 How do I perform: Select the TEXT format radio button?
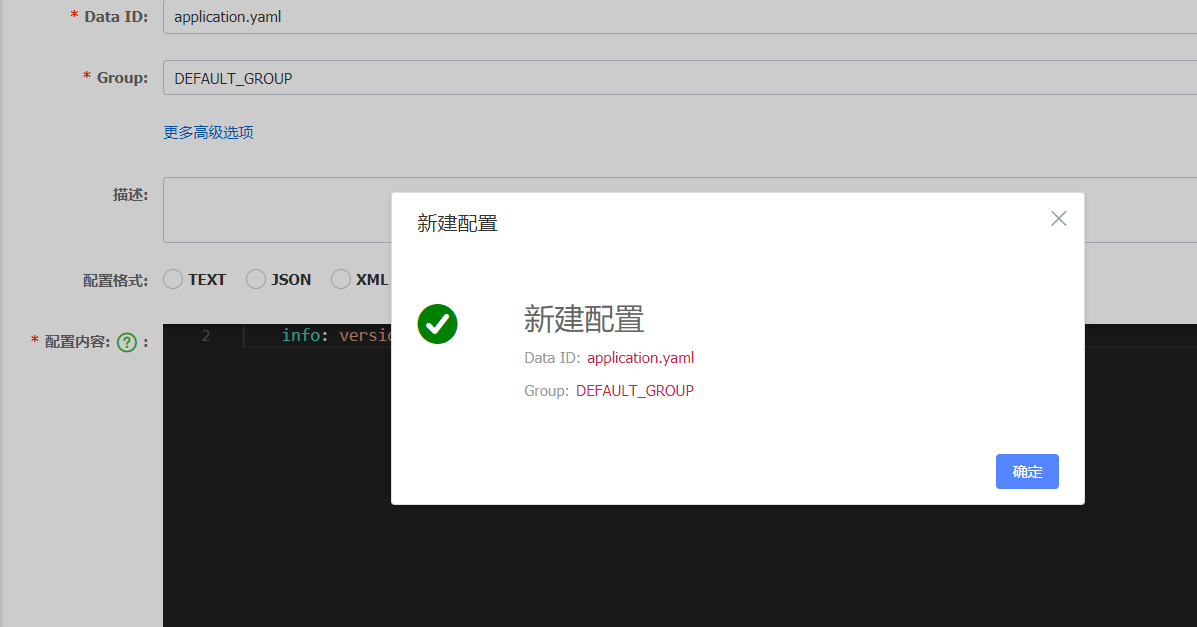173,280
